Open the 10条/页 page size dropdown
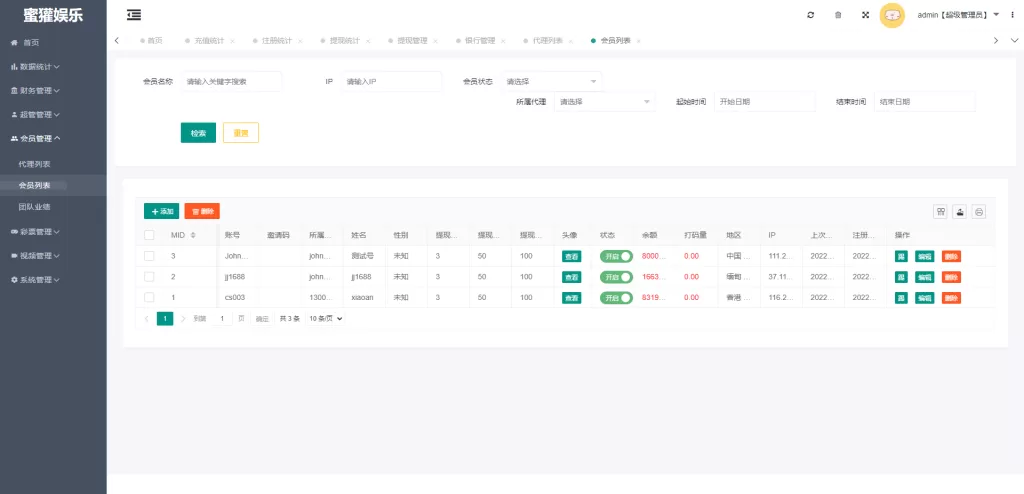1024x494 pixels. click(325, 319)
